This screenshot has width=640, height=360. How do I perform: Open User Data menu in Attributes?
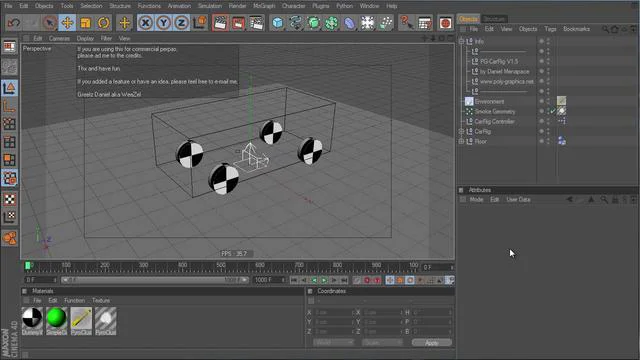click(x=518, y=200)
